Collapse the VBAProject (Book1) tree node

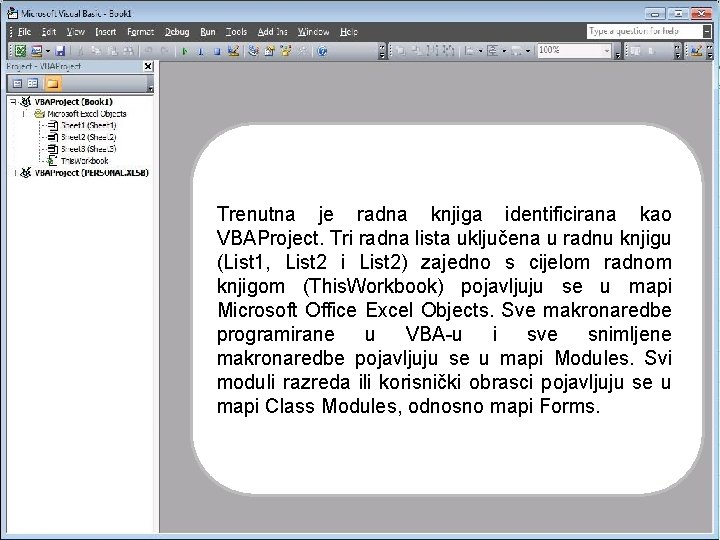pyautogui.click(x=13, y=102)
